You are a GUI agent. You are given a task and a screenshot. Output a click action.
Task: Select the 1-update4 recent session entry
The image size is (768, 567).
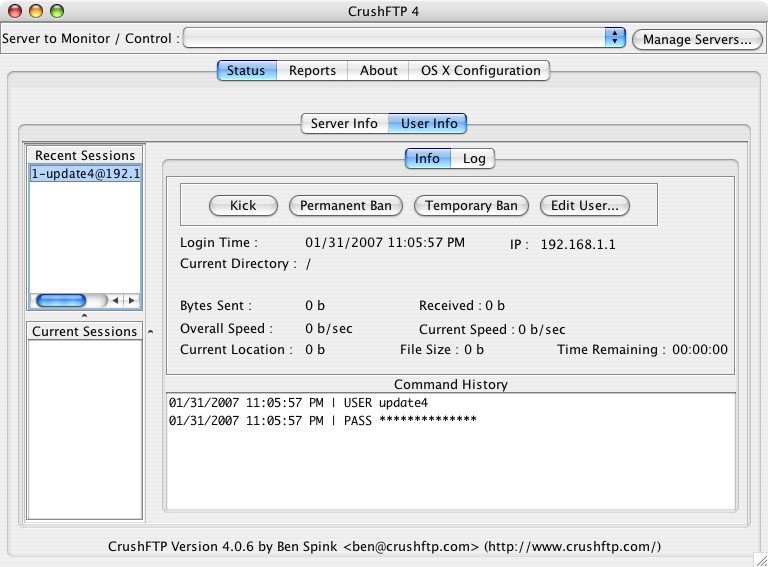tap(85, 173)
